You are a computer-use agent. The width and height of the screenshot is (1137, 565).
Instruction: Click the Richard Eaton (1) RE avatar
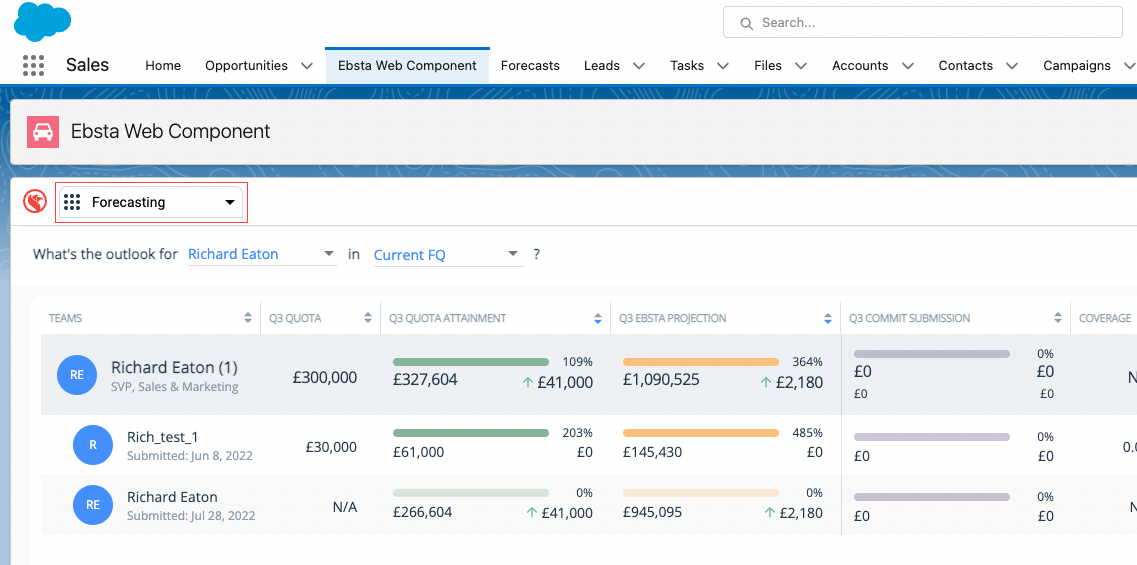tap(77, 375)
